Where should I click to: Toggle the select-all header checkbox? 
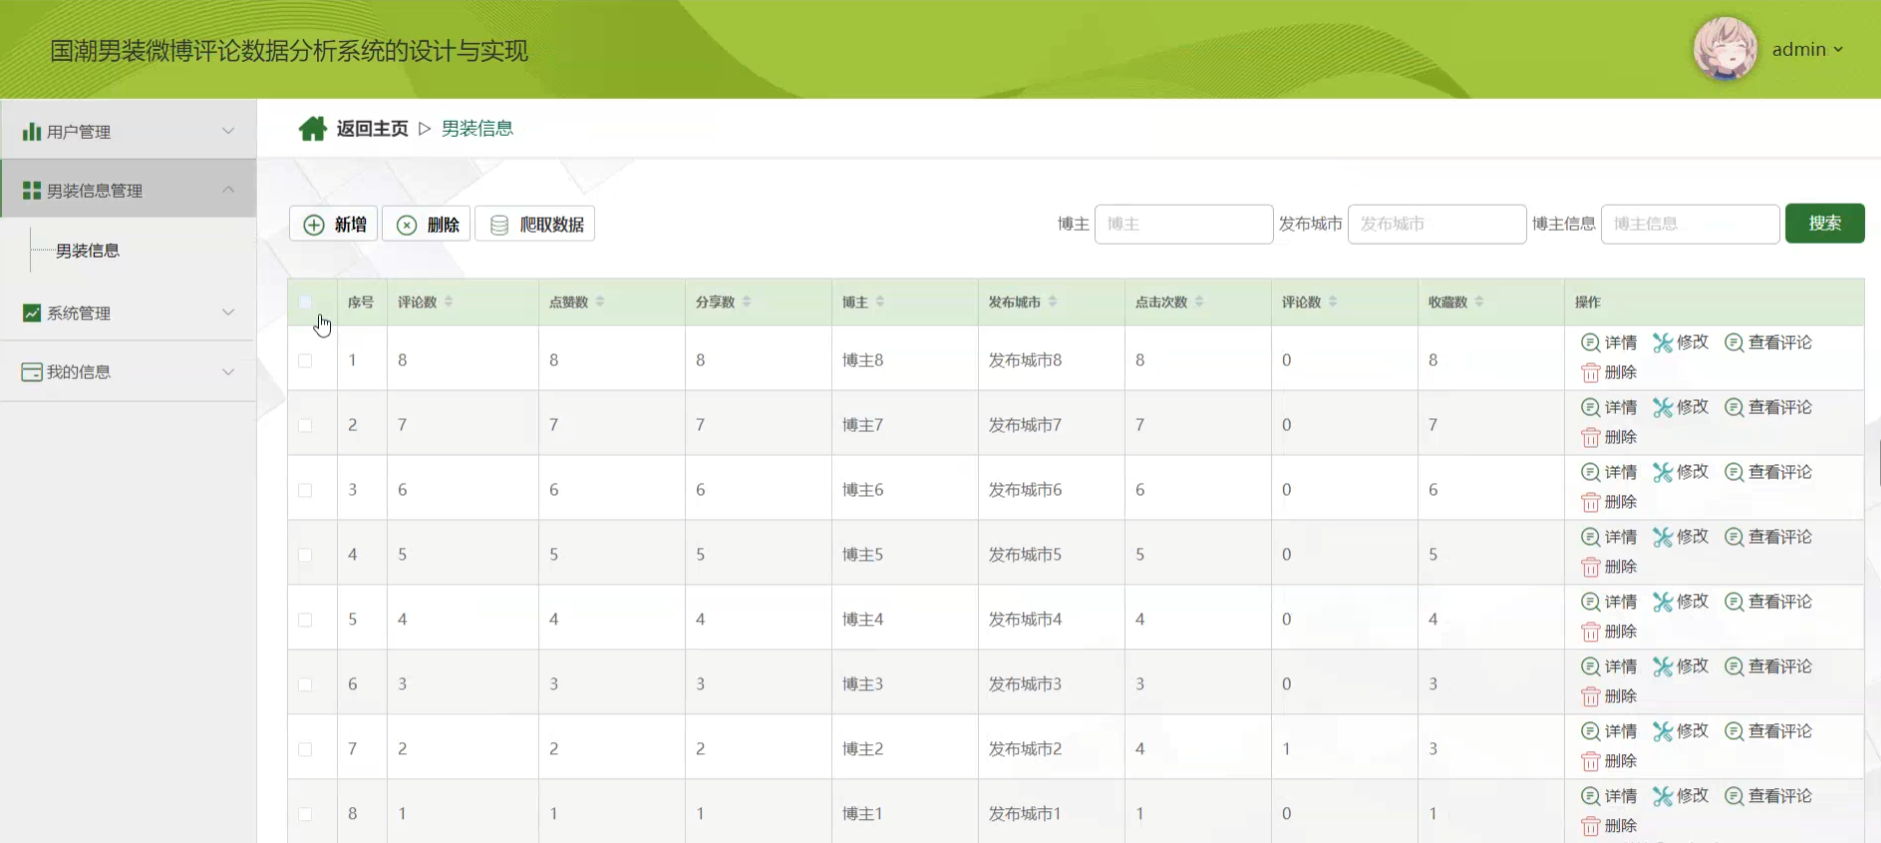coord(305,302)
